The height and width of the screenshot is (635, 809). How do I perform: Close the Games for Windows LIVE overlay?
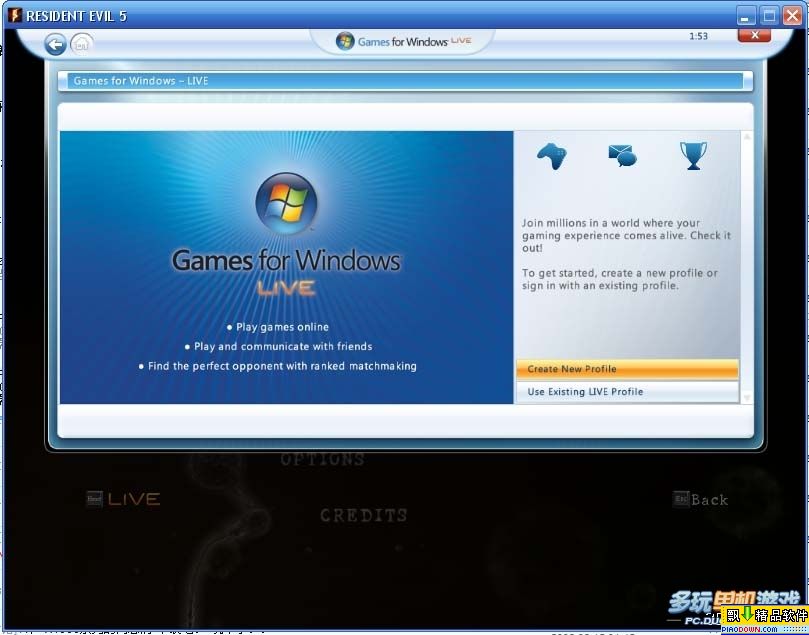point(754,35)
